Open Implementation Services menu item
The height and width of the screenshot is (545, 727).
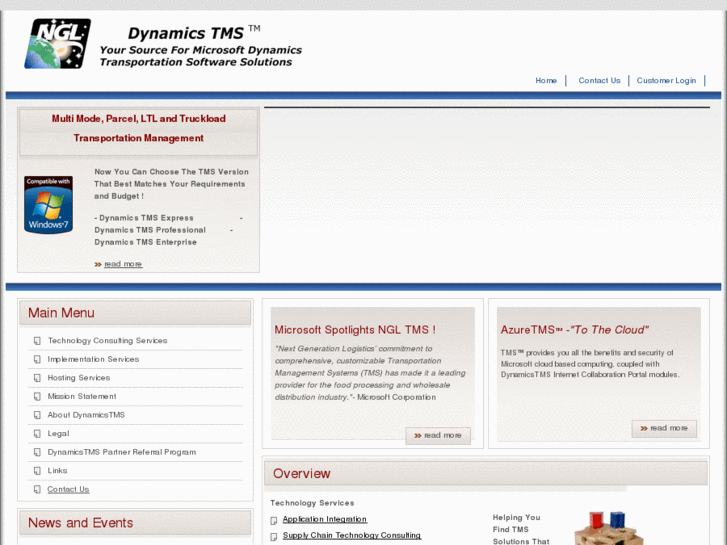point(93,359)
